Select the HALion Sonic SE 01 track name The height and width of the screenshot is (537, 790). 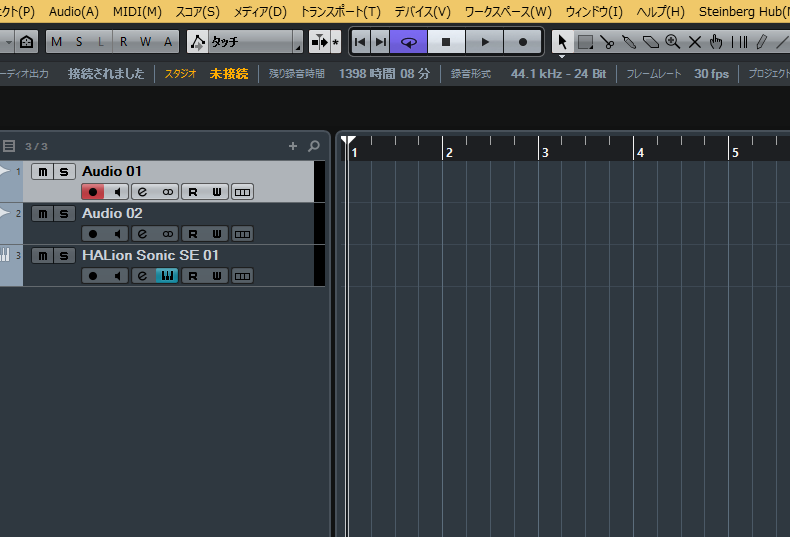click(150, 255)
